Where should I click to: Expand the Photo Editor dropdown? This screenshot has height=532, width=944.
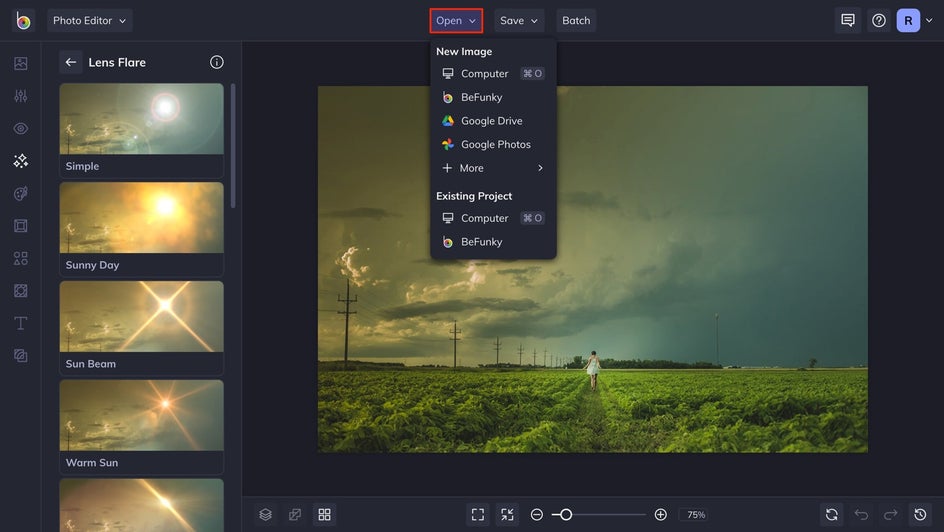tap(90, 20)
